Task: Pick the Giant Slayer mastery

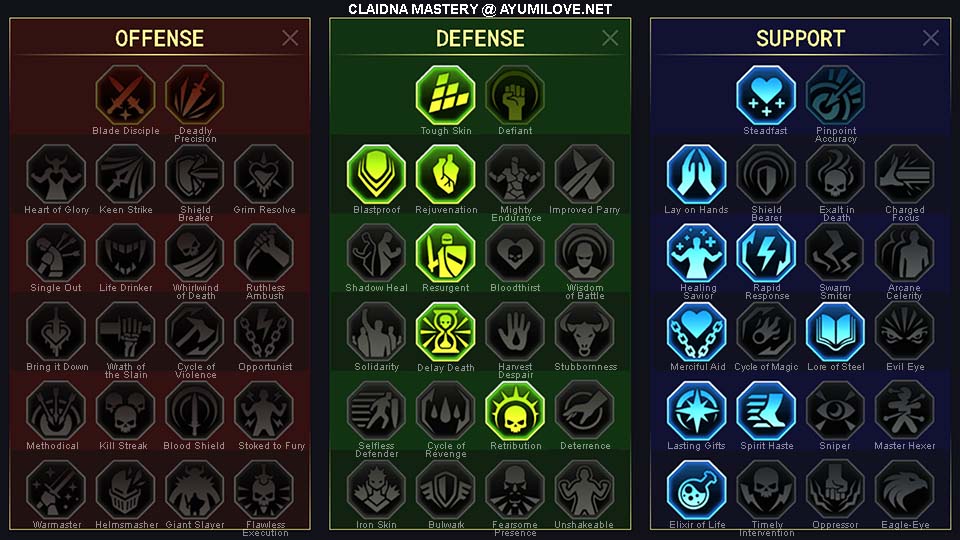Action: pyautogui.click(x=195, y=489)
